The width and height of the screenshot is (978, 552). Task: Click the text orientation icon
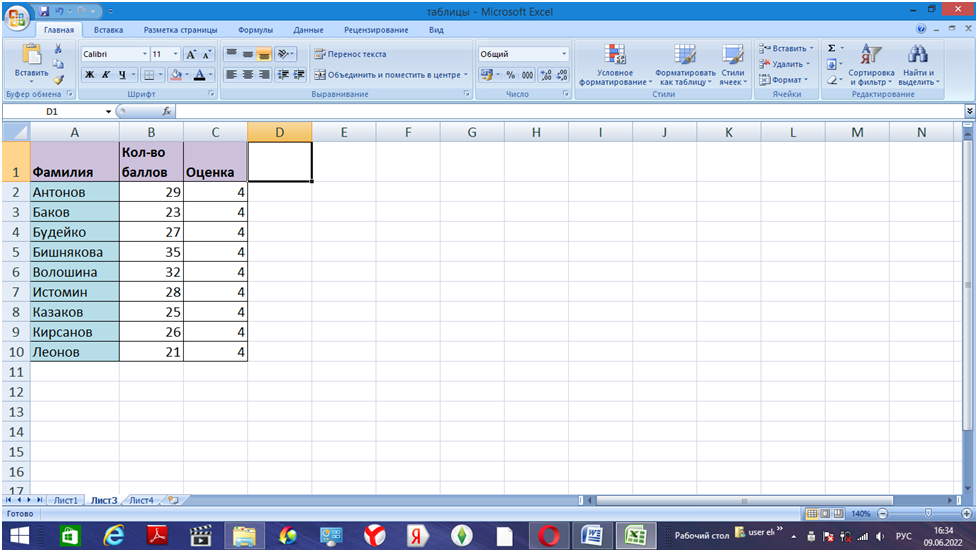(284, 54)
